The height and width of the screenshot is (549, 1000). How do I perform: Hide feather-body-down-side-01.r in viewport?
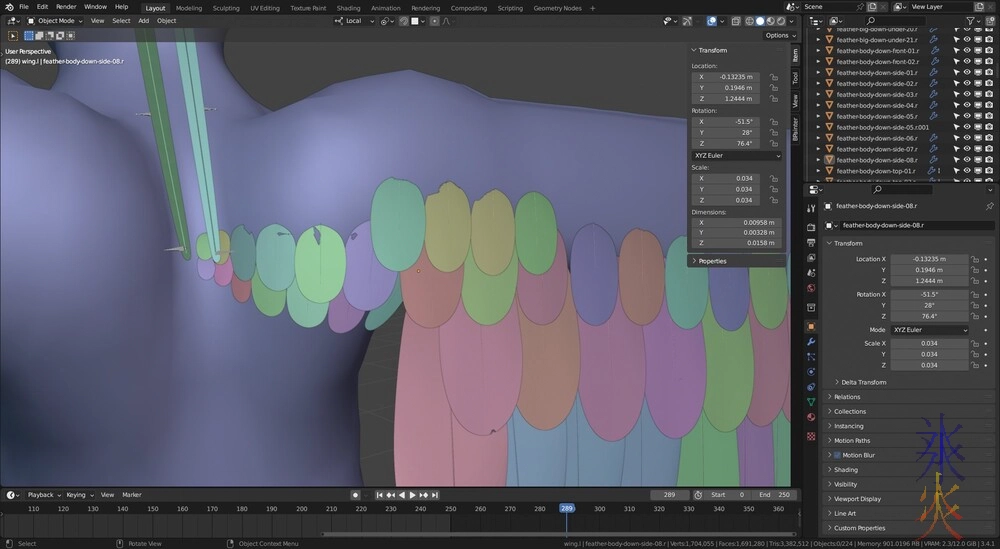[x=968, y=73]
